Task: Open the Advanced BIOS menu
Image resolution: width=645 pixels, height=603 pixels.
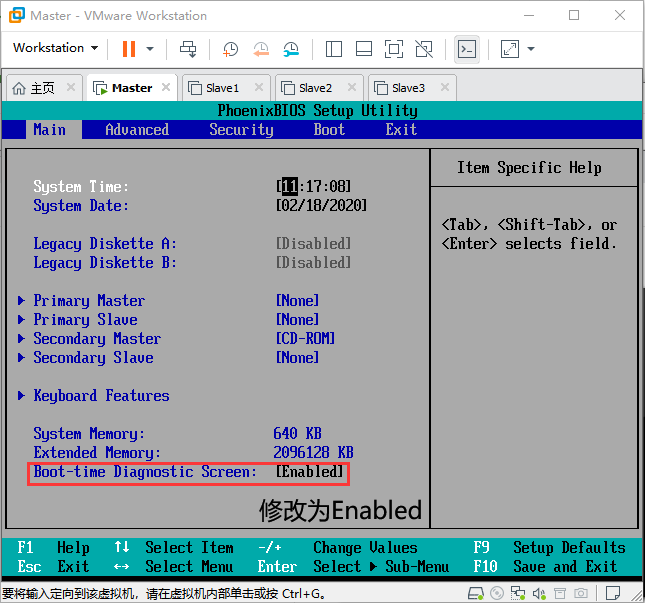Action: pyautogui.click(x=137, y=130)
